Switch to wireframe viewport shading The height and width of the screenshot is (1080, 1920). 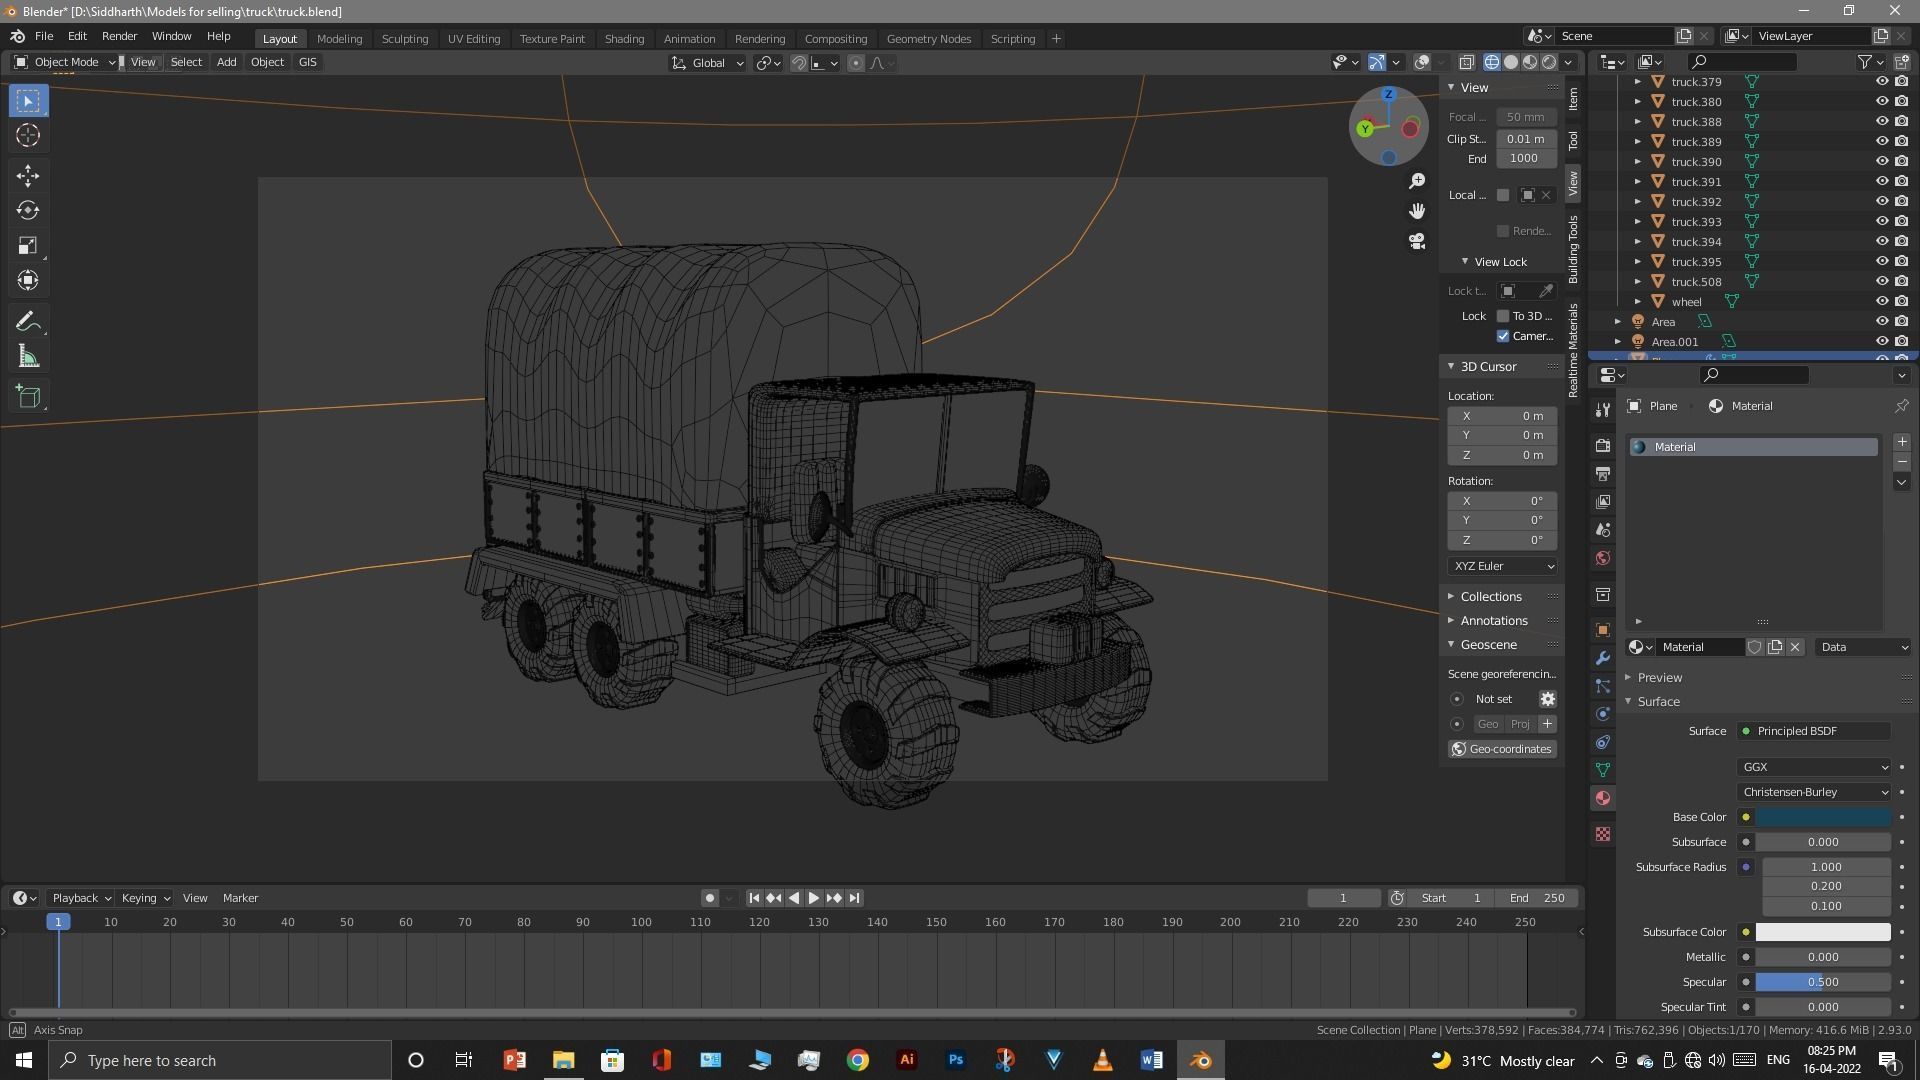point(1492,62)
